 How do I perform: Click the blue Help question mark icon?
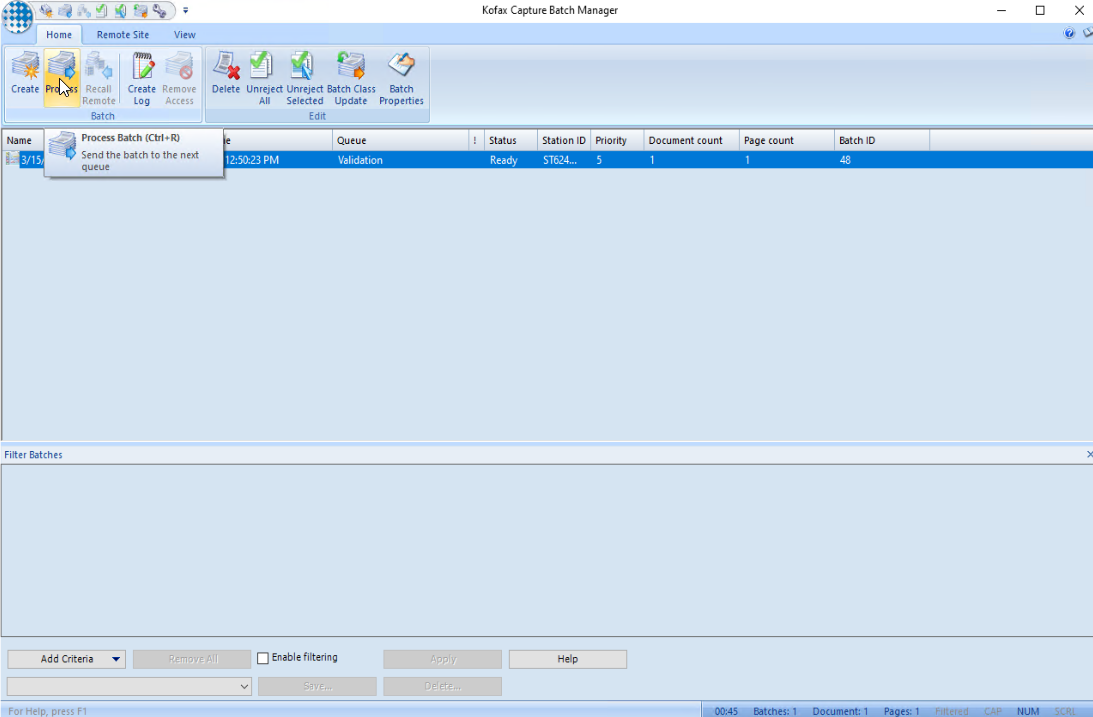tap(1069, 33)
